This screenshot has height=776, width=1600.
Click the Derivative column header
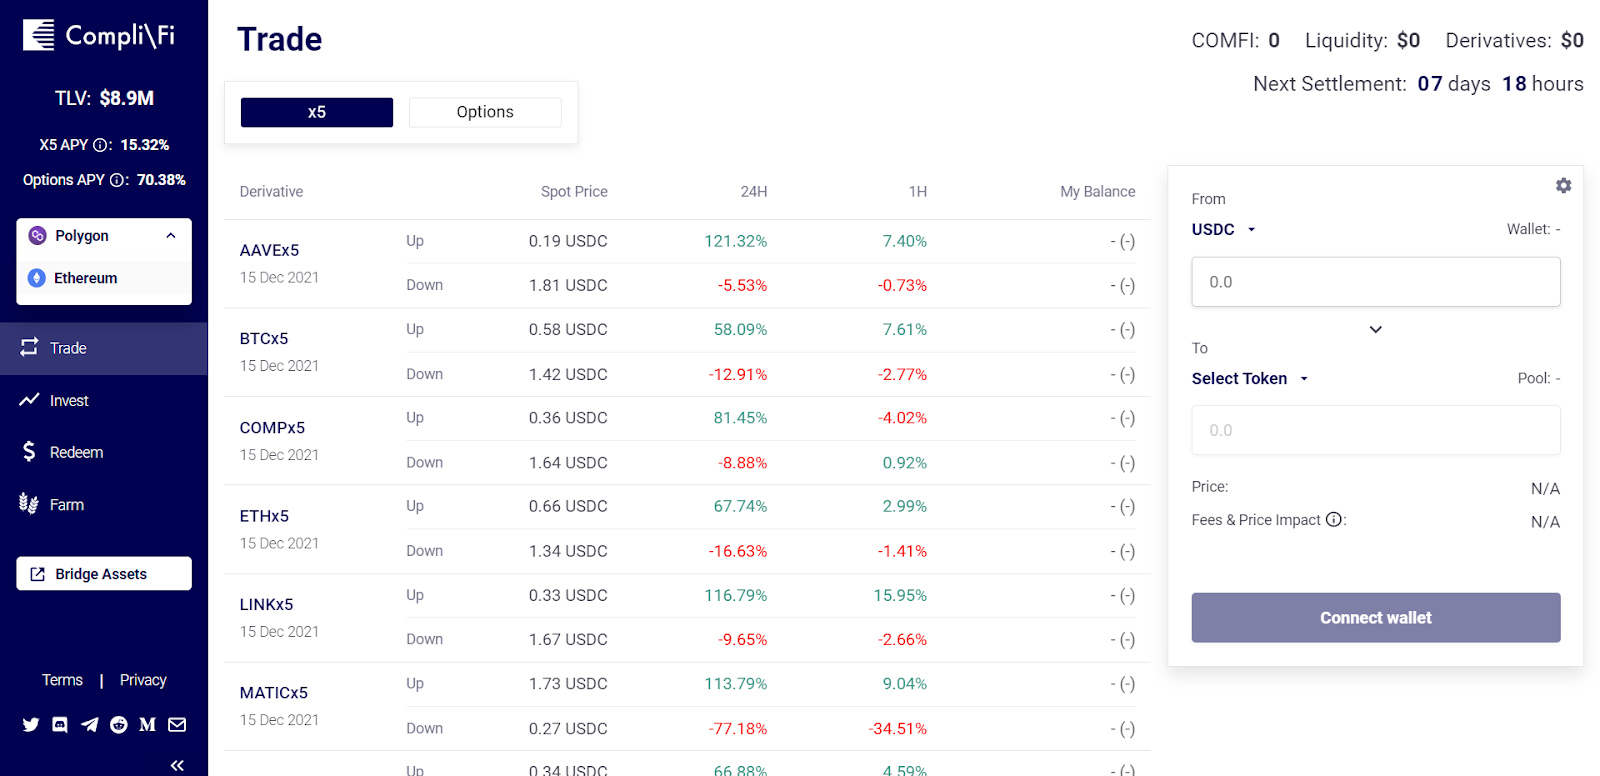click(x=271, y=192)
